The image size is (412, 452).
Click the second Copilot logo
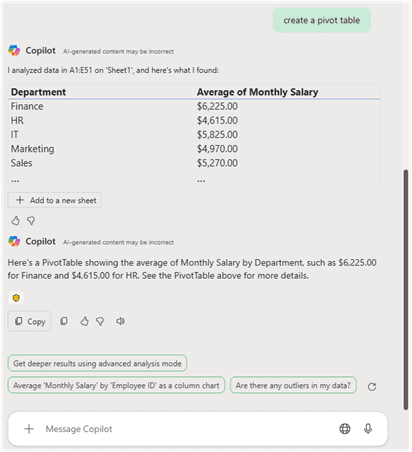click(x=14, y=241)
